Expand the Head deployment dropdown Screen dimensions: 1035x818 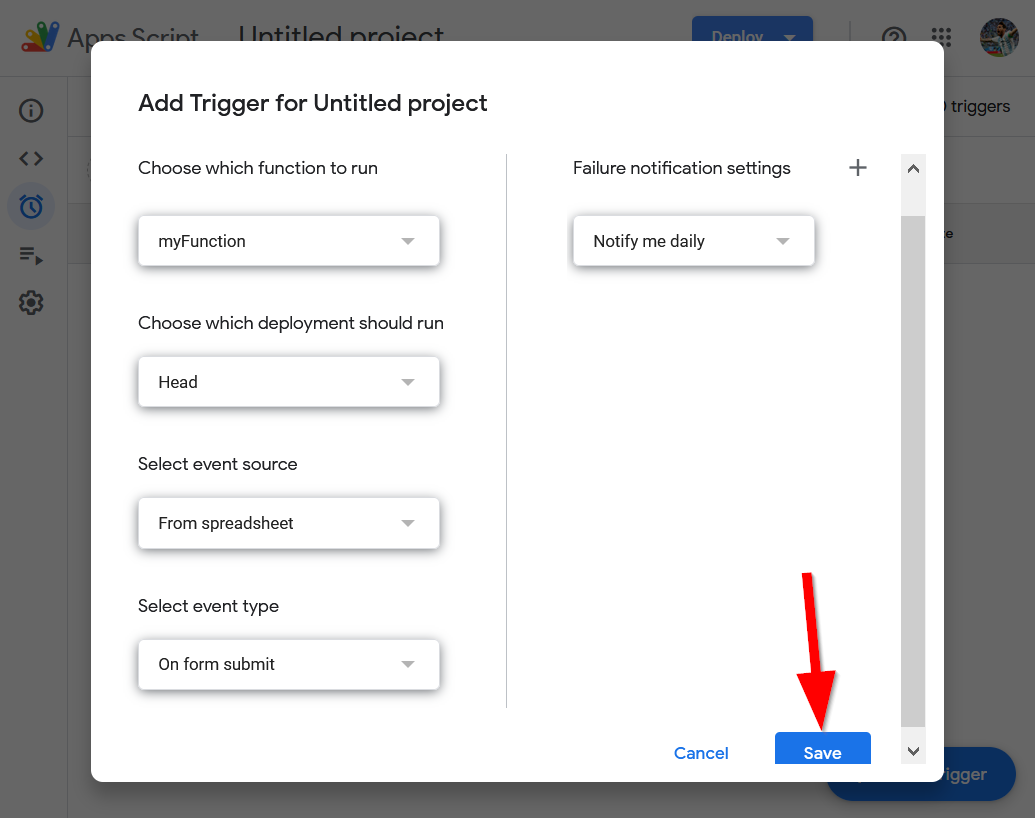[x=288, y=382]
